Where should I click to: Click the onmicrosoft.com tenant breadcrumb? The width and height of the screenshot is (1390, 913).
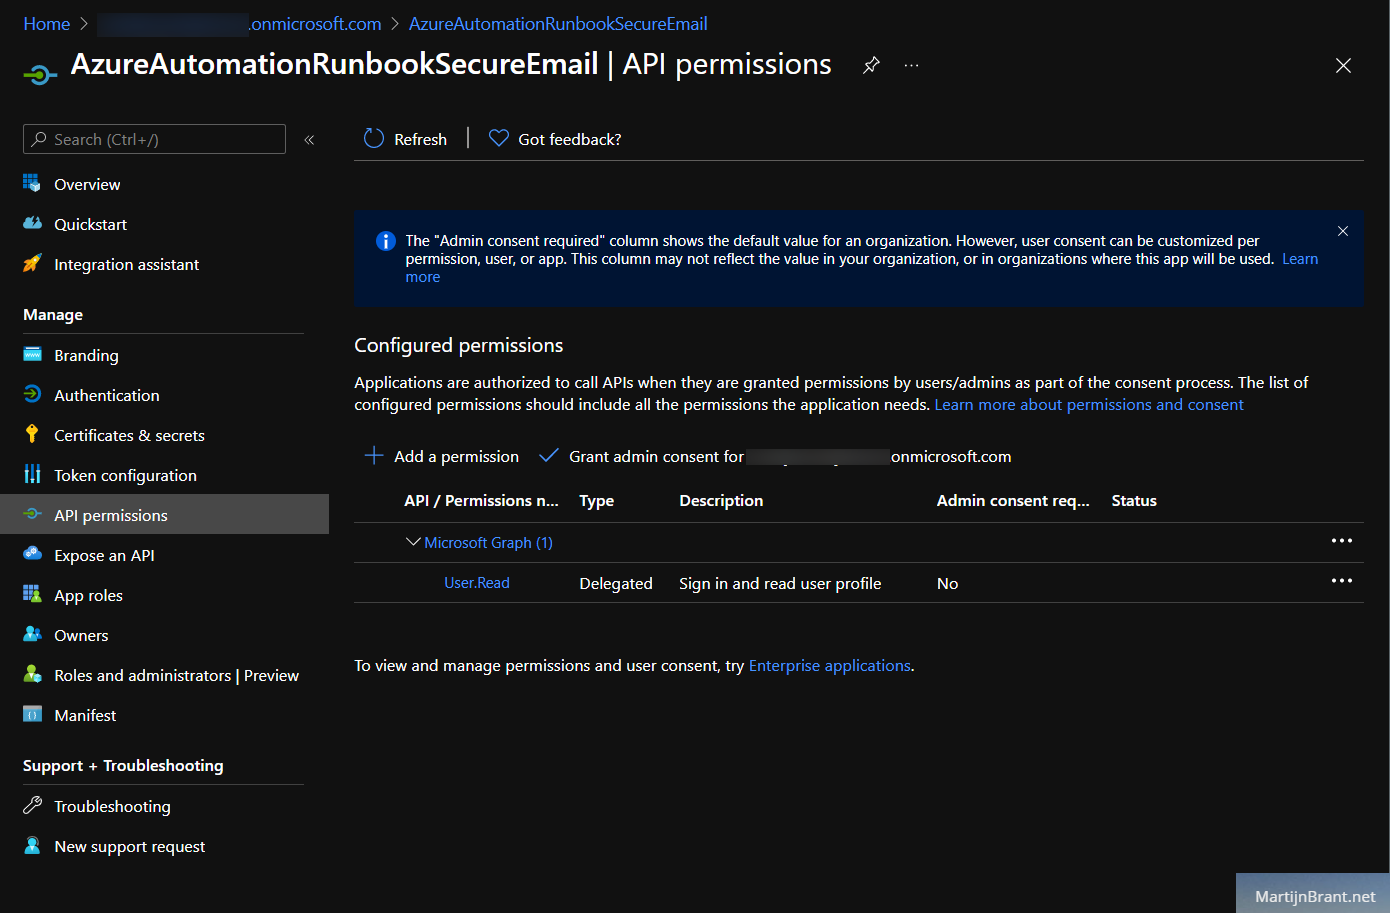[x=240, y=23]
